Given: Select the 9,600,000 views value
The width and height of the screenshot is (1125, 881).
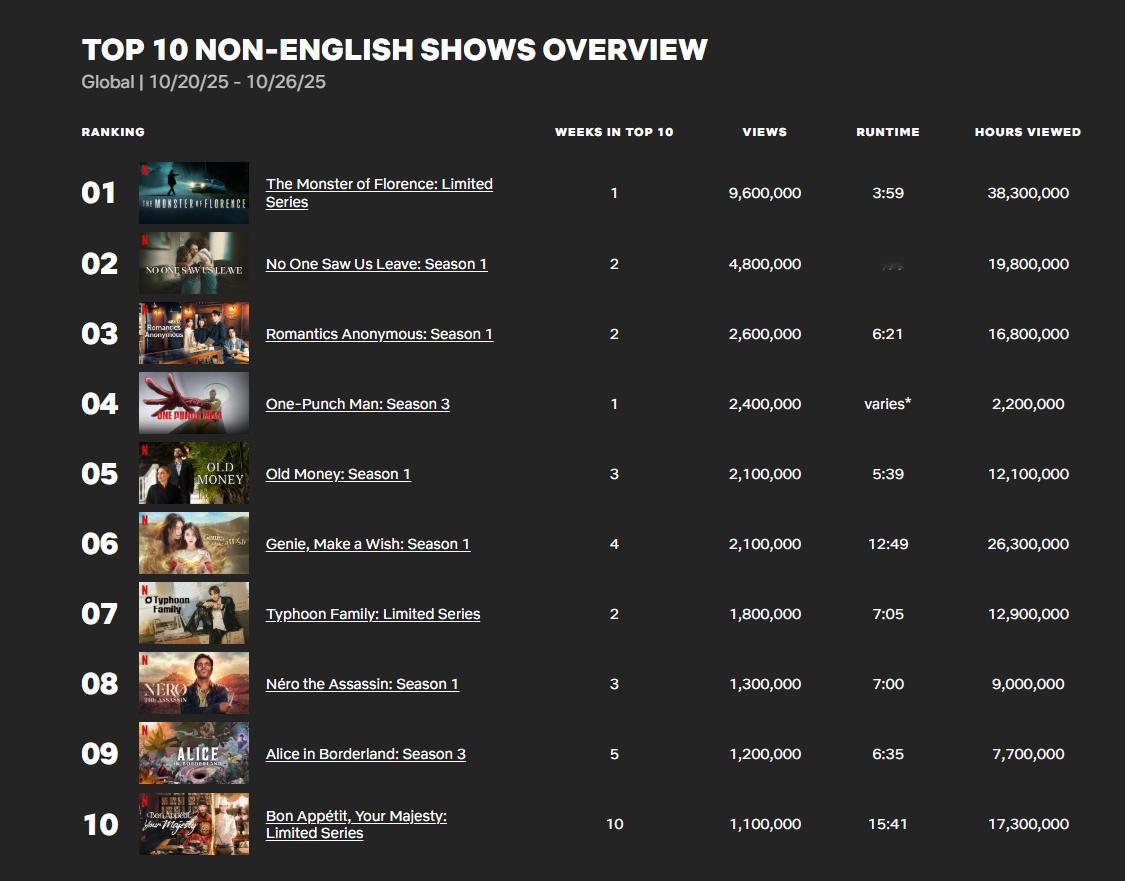Looking at the screenshot, I should coord(765,193).
